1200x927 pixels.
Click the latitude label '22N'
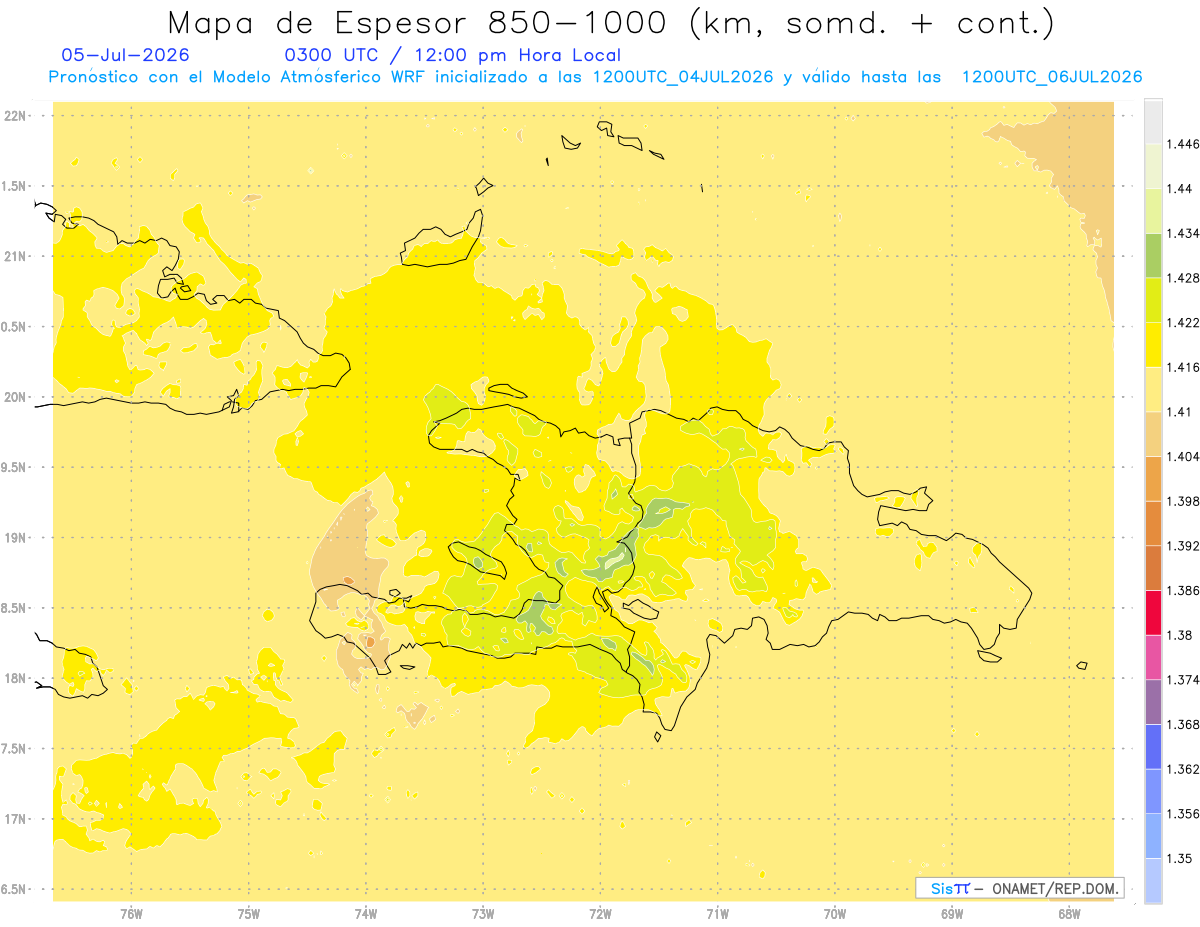point(15,116)
